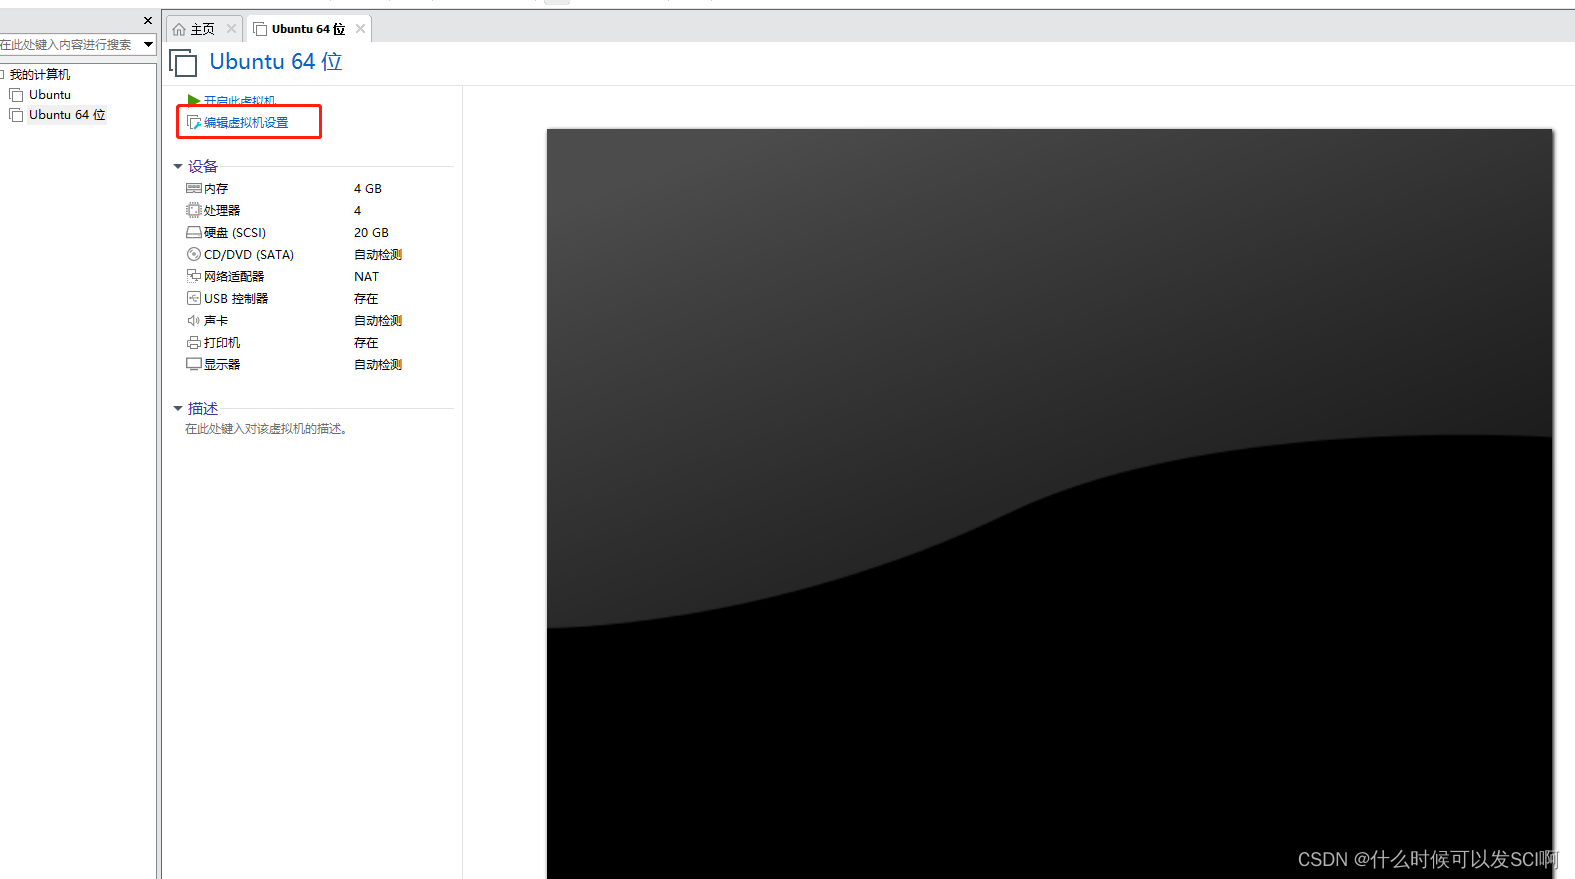Click the Ubuntu 64 位 page title
The height and width of the screenshot is (879, 1575).
pos(276,61)
